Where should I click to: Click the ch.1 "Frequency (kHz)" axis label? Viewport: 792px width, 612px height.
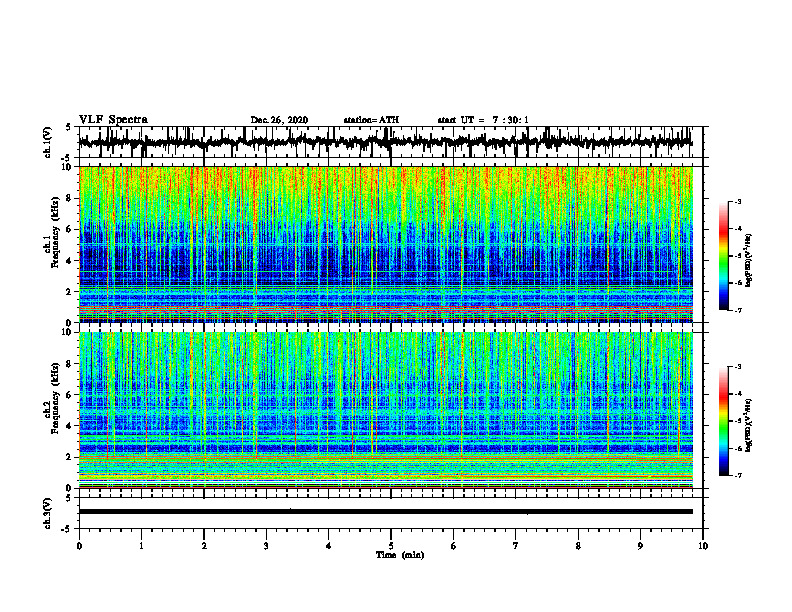[x=55, y=232]
